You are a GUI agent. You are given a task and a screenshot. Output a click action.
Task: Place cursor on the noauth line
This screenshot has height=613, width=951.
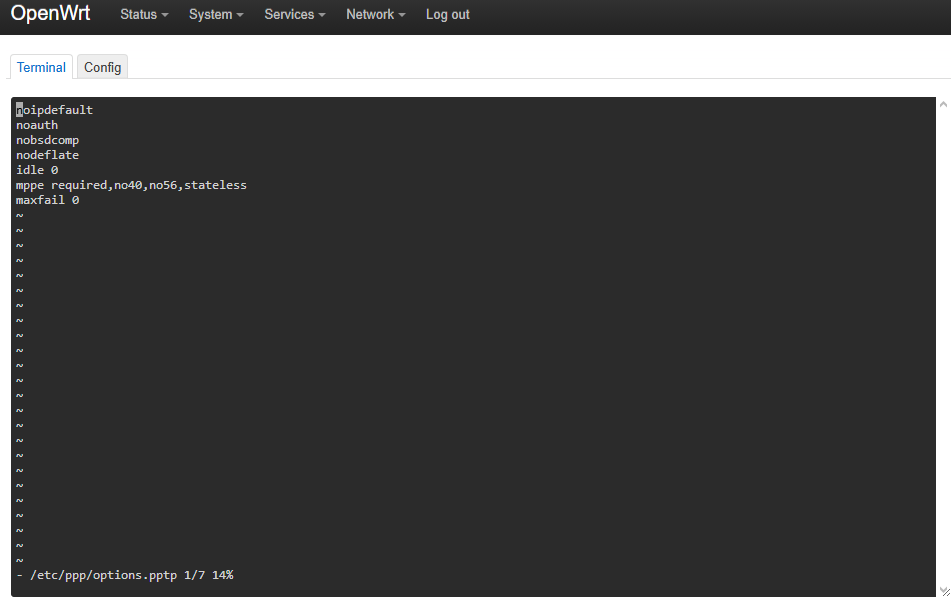pyautogui.click(x=37, y=125)
